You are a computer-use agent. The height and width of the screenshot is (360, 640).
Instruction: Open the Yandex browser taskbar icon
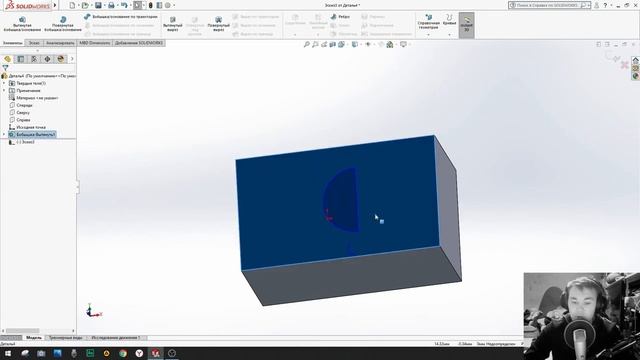(139, 353)
